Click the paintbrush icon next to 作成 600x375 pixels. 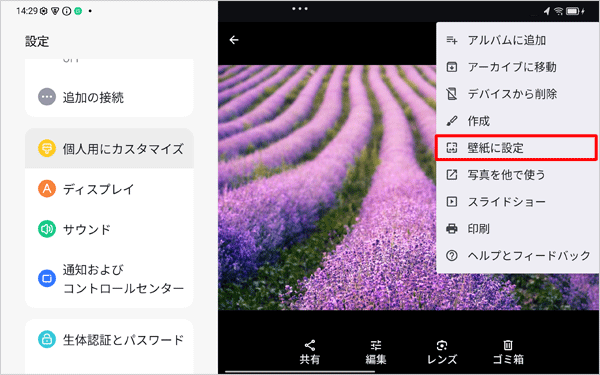click(x=452, y=121)
